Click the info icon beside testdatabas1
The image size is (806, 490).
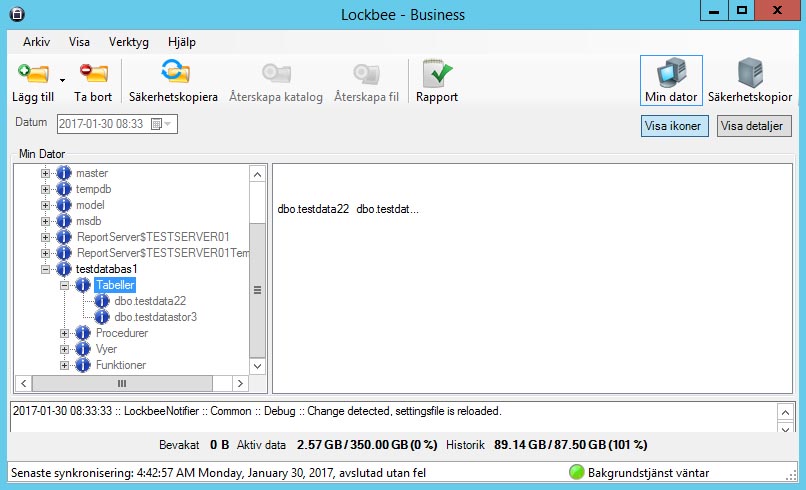(64, 269)
